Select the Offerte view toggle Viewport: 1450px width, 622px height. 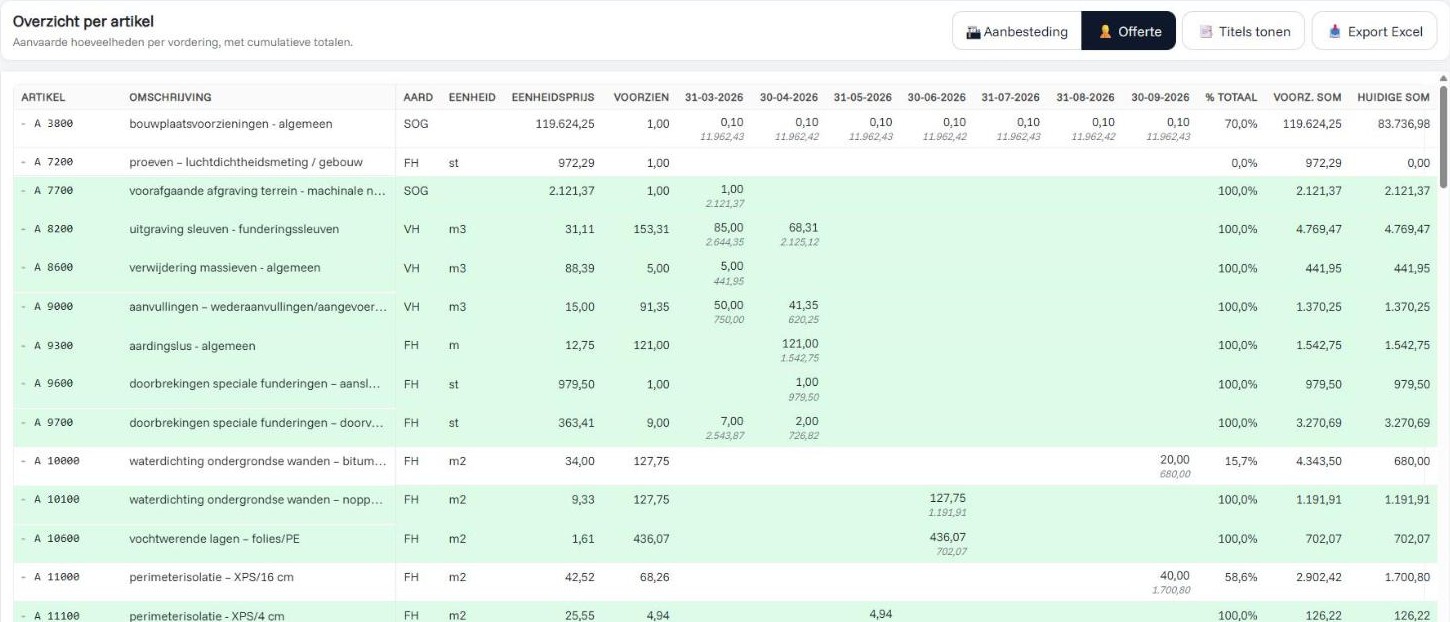coord(1128,32)
